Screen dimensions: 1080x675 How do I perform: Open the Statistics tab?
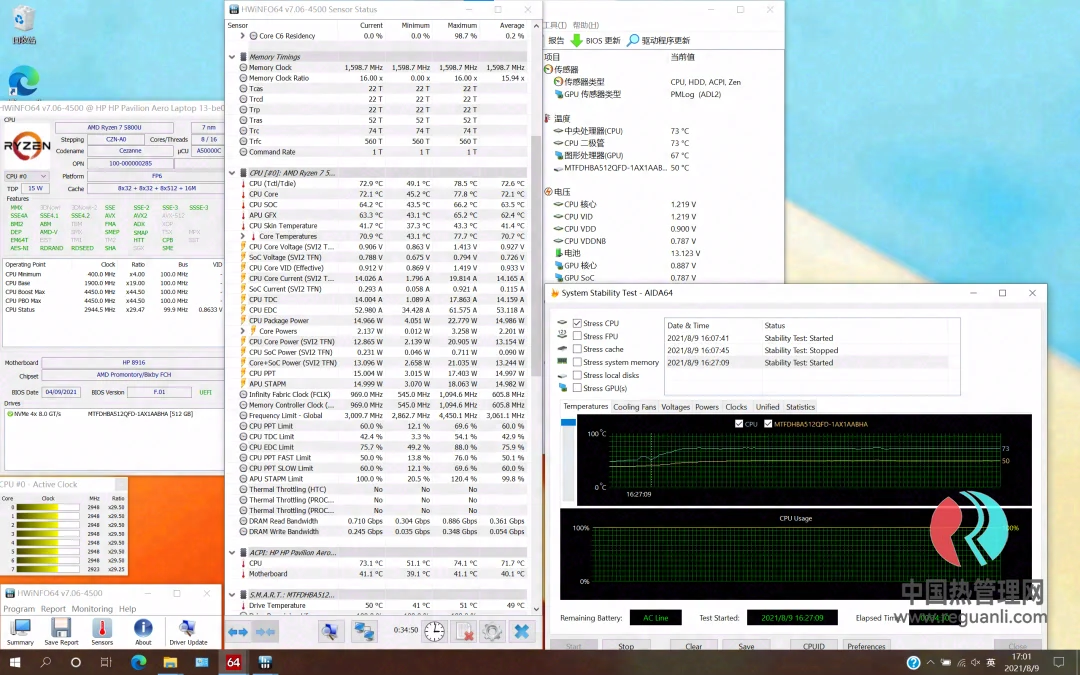800,407
